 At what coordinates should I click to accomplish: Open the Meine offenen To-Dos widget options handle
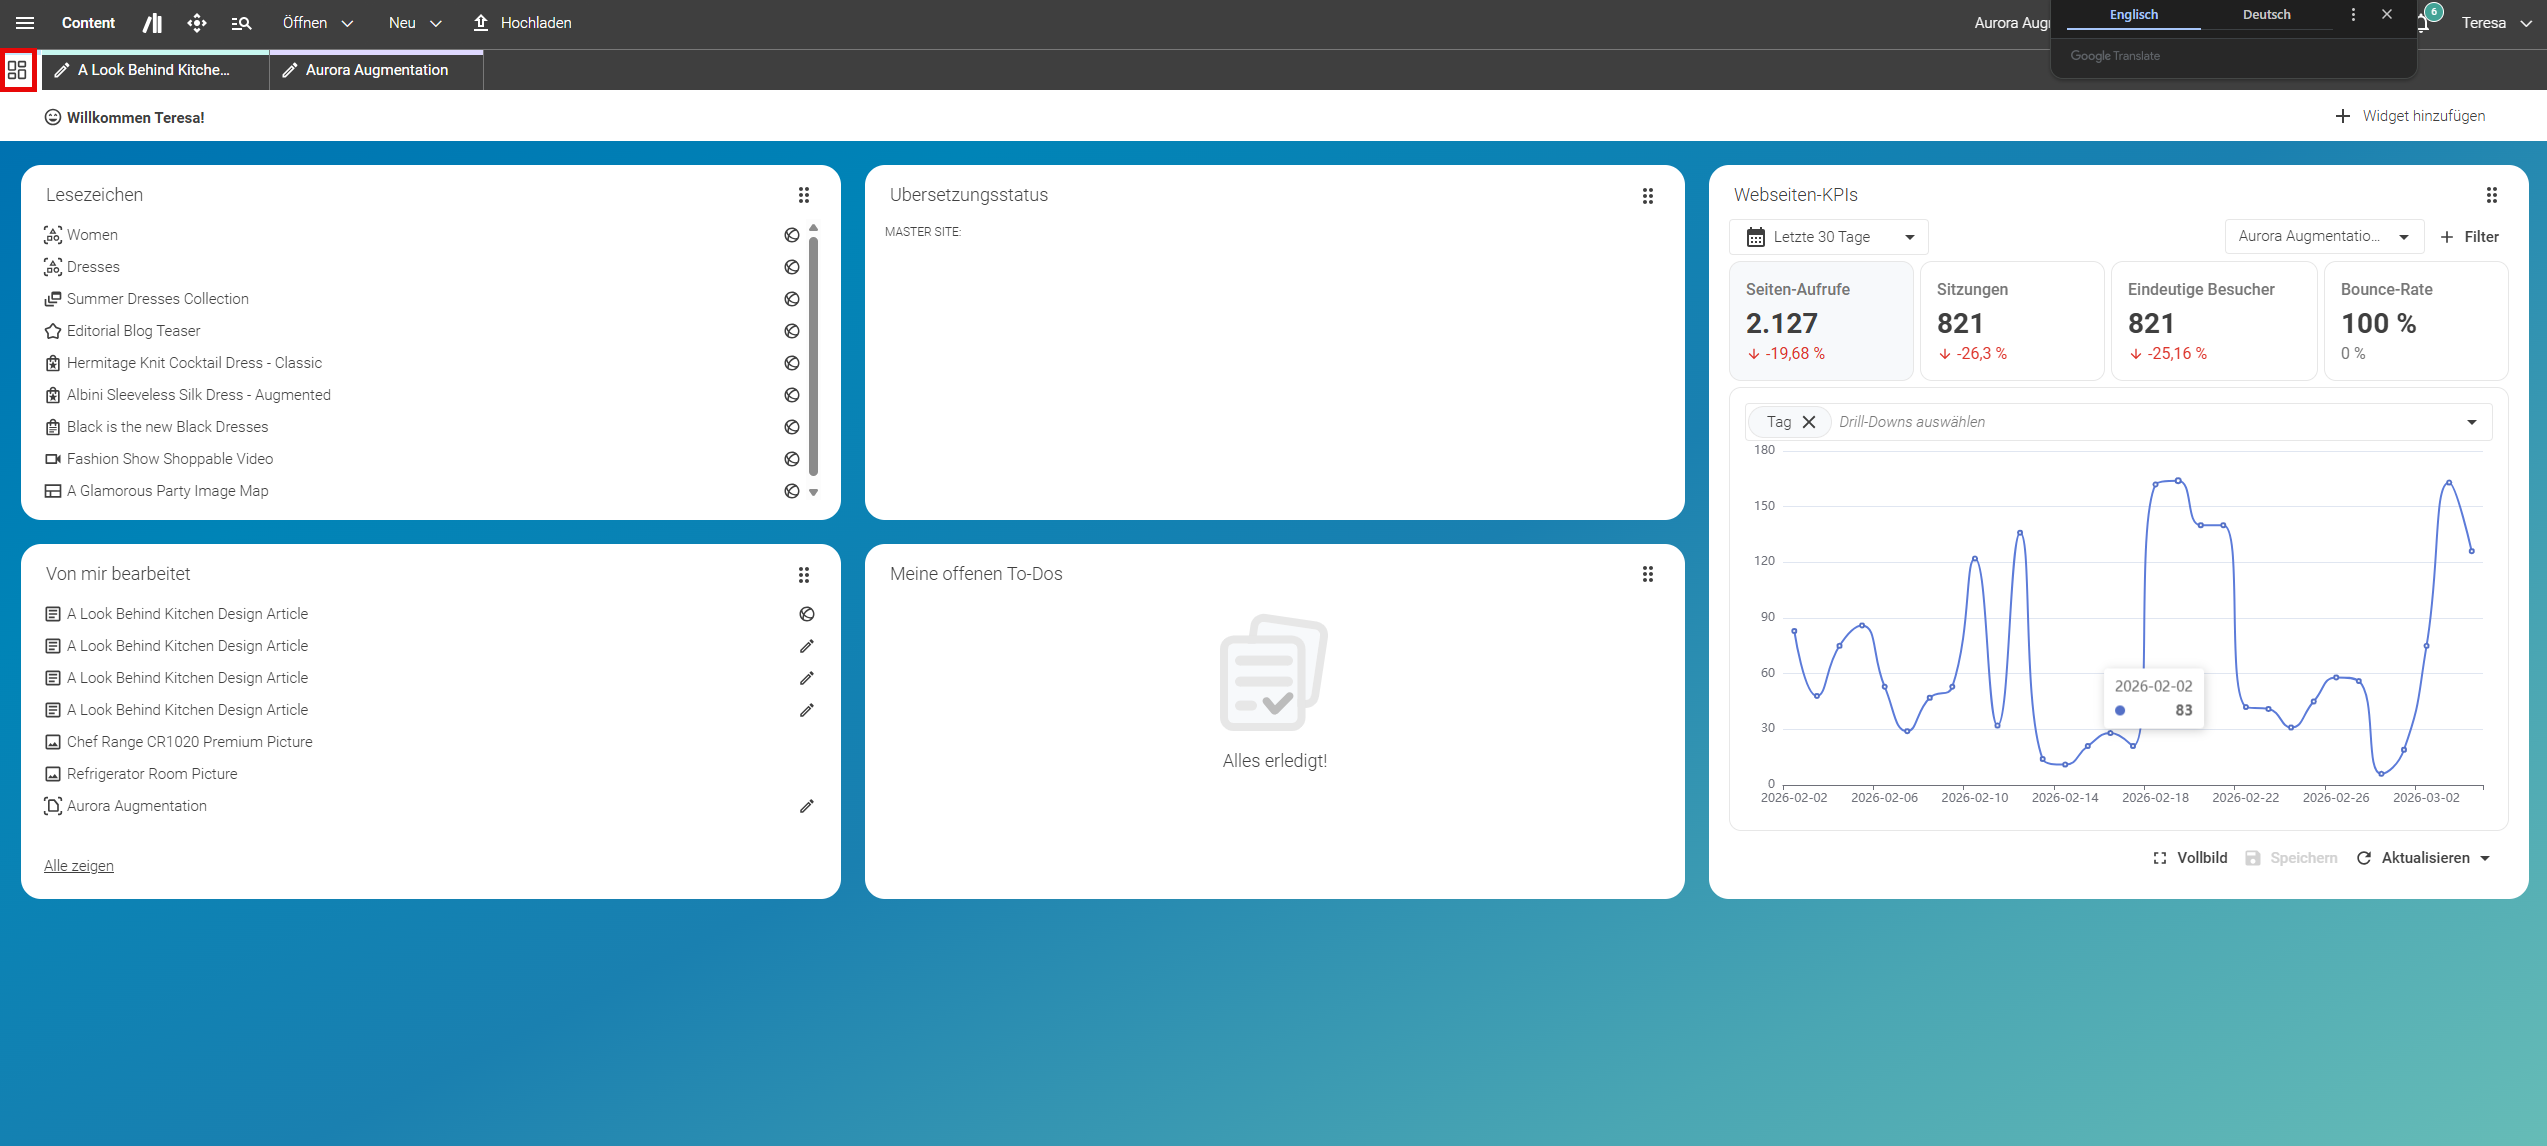click(x=1648, y=574)
